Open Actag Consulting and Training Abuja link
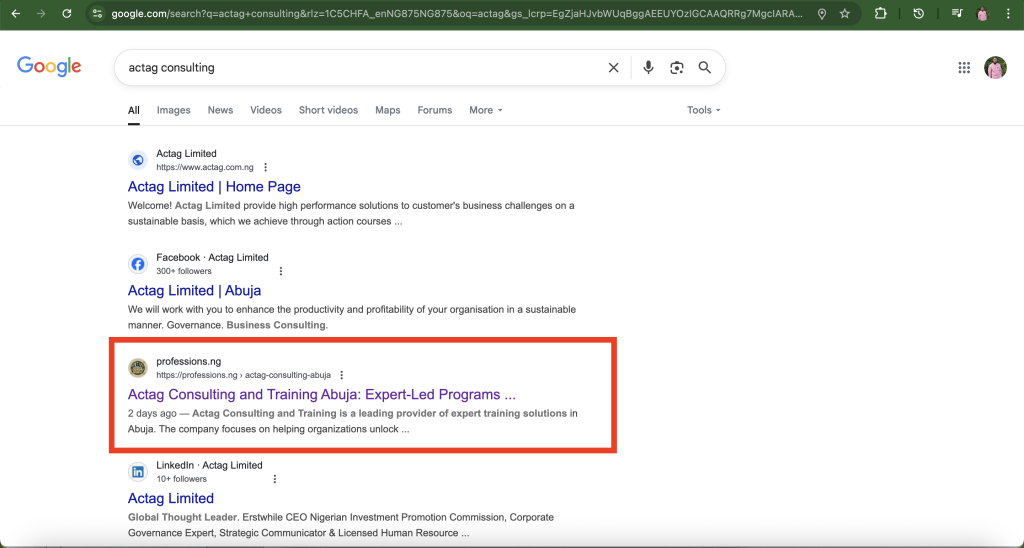 [x=322, y=395]
